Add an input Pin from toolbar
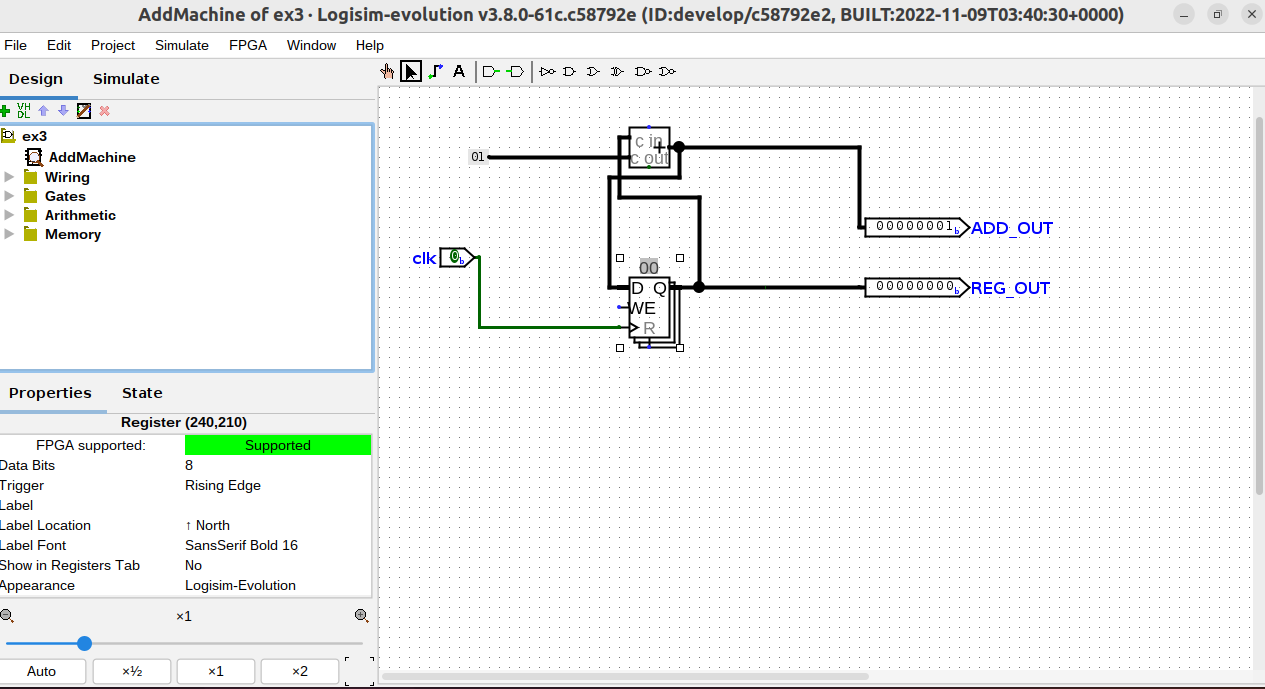1265x689 pixels. (491, 71)
